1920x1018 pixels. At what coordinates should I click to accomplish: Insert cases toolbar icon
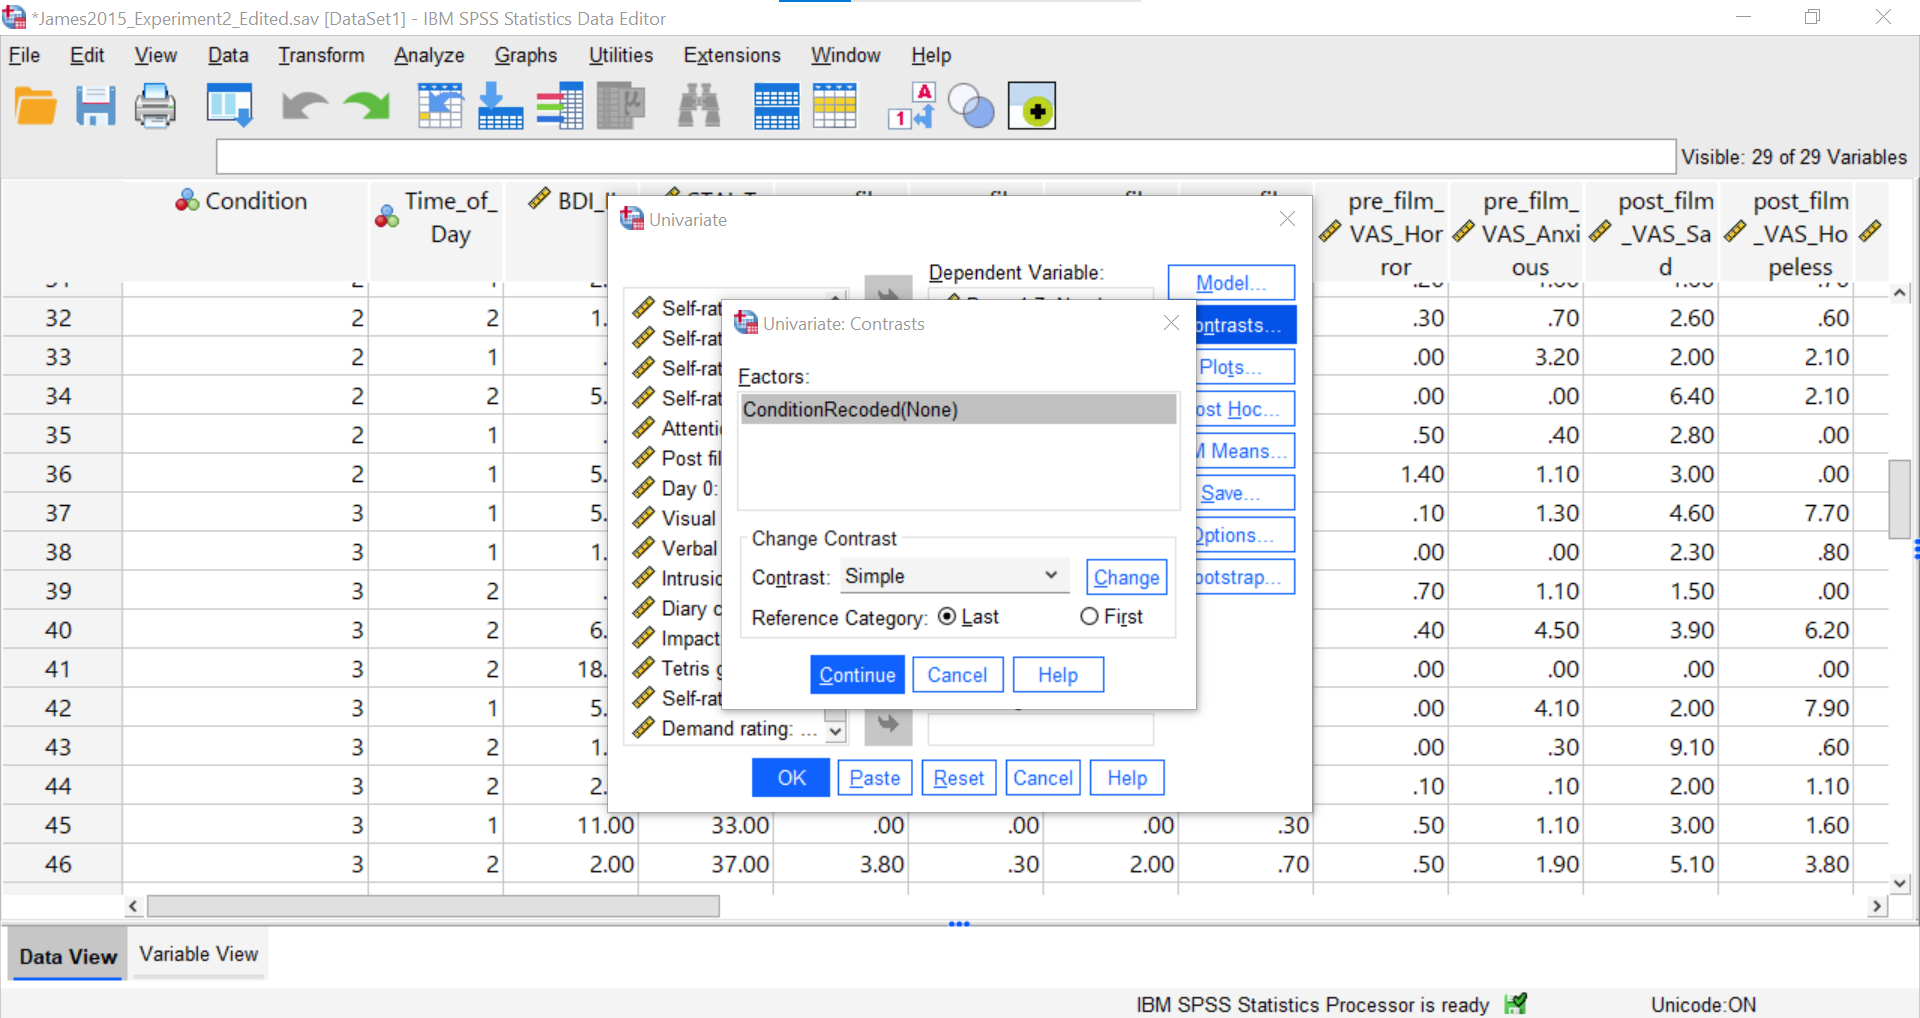pos(777,106)
